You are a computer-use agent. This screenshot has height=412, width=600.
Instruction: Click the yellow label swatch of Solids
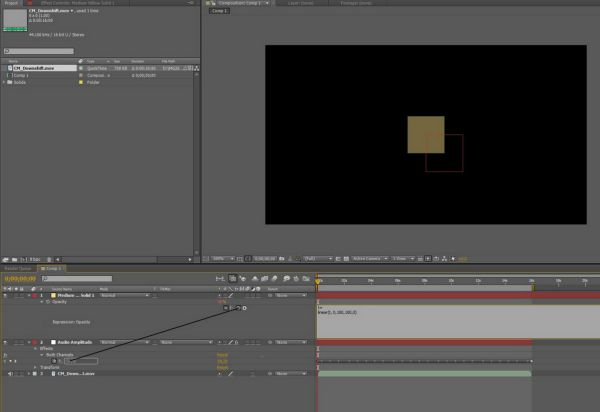[81, 82]
